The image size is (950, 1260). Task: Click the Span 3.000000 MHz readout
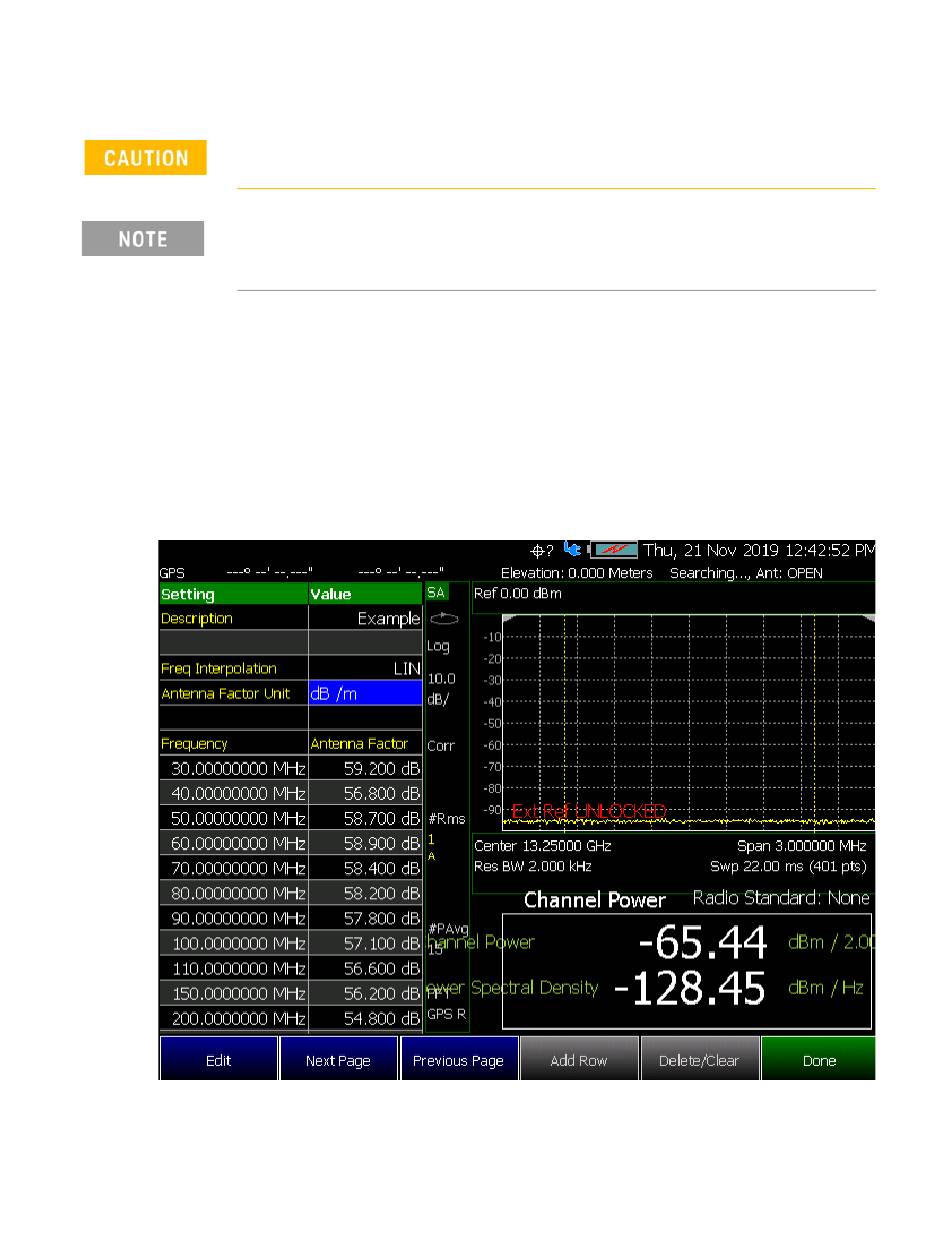tap(802, 846)
